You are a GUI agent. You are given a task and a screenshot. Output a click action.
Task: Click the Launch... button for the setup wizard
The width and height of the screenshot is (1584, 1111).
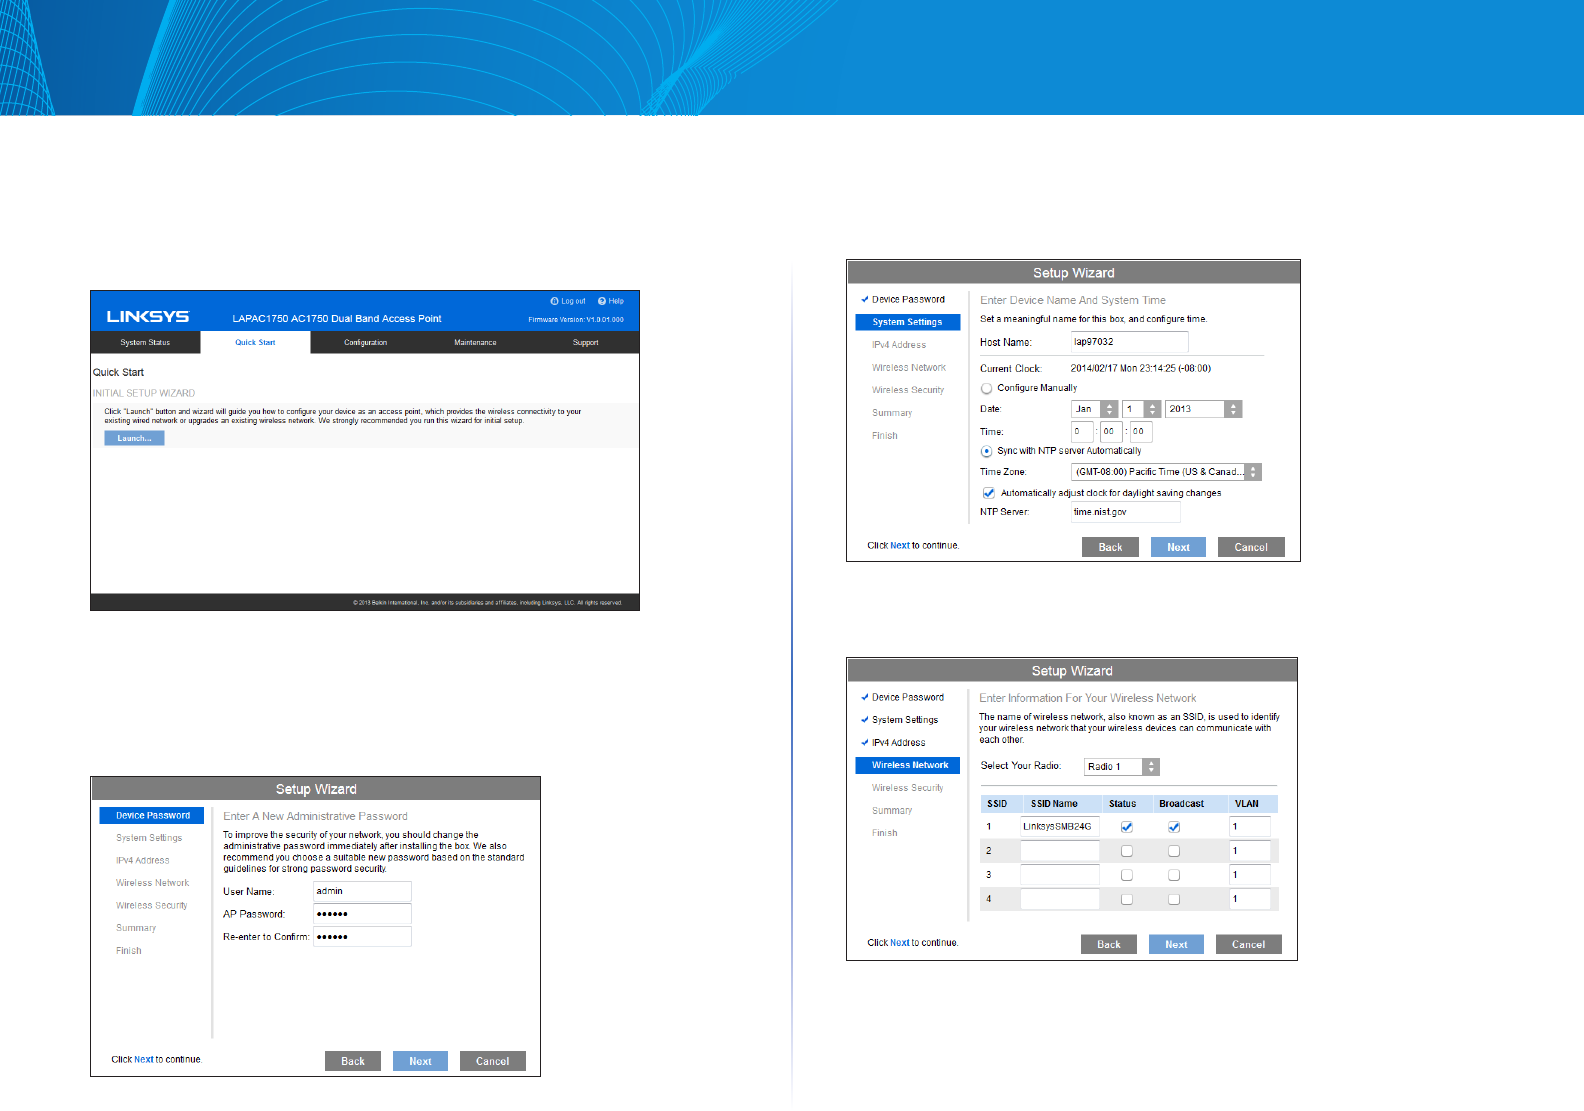click(134, 438)
